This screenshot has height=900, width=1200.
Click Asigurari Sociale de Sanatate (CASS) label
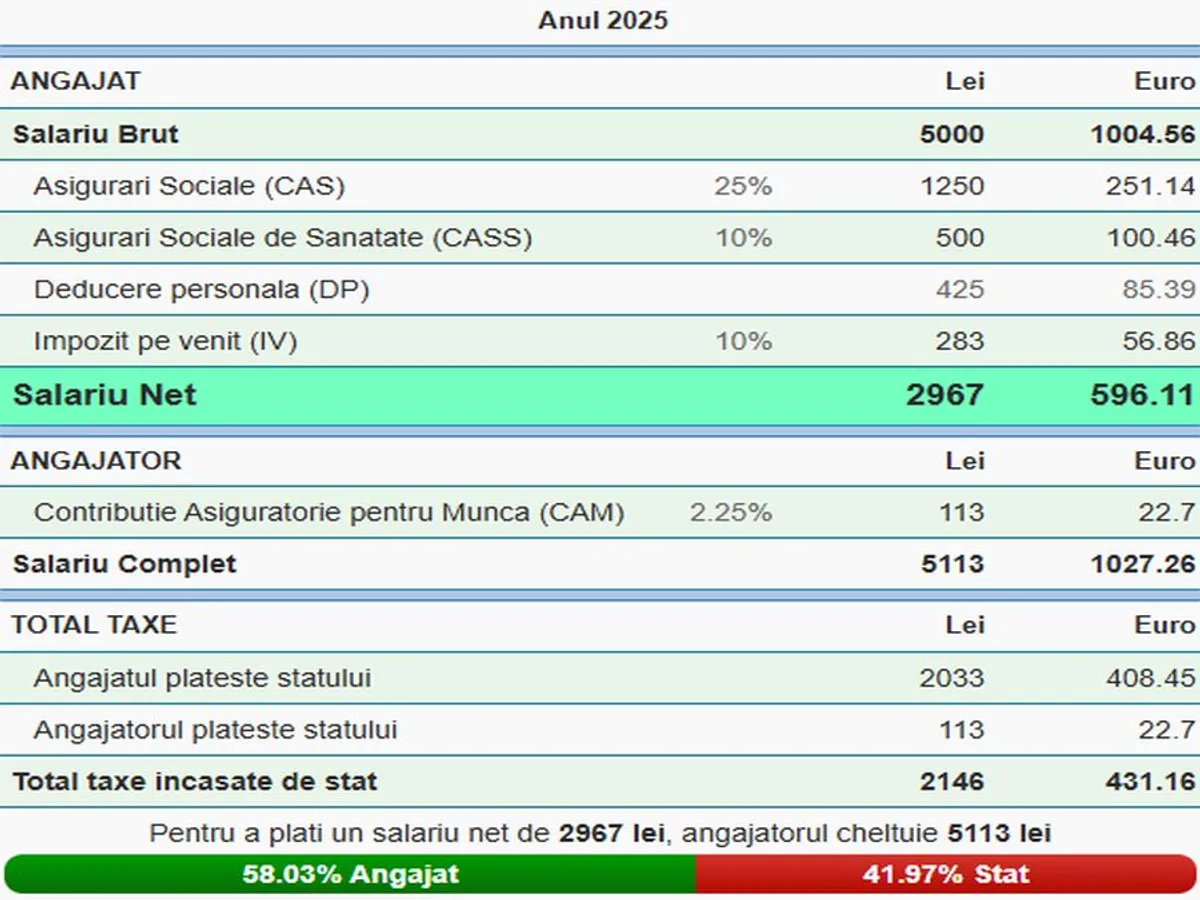(x=282, y=238)
